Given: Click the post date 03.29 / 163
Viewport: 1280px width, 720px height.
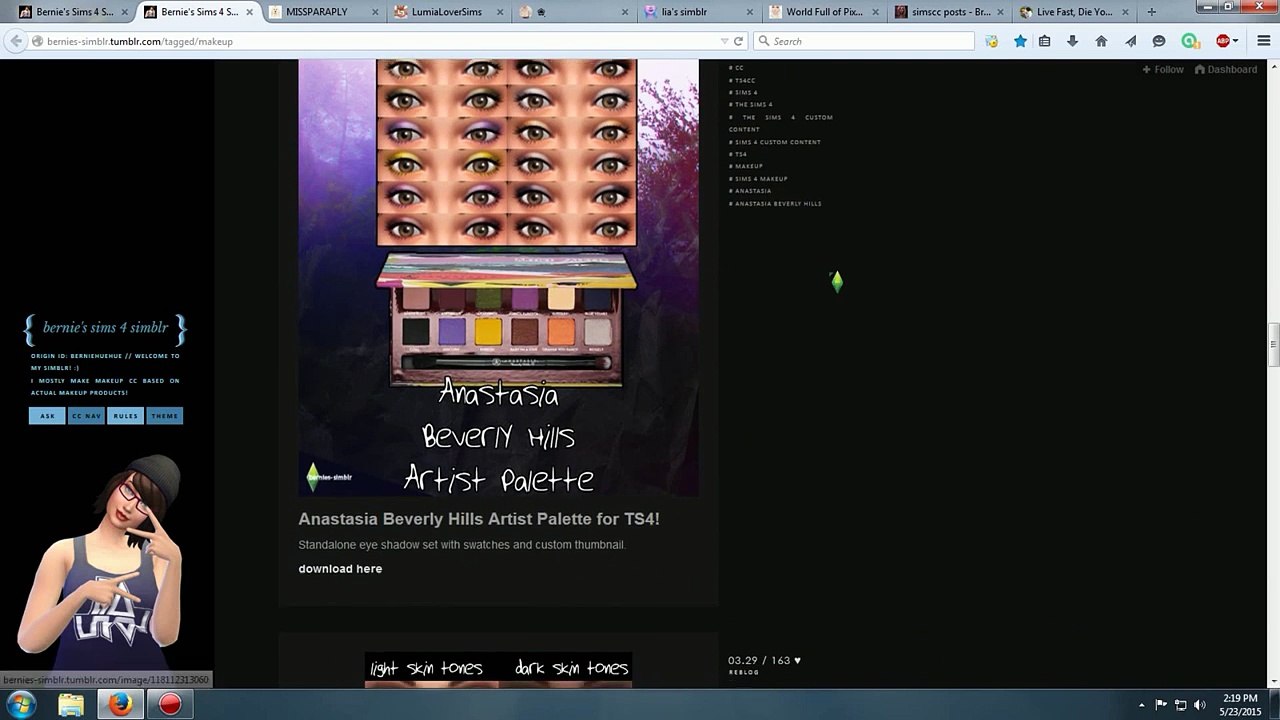Looking at the screenshot, I should tap(759, 660).
